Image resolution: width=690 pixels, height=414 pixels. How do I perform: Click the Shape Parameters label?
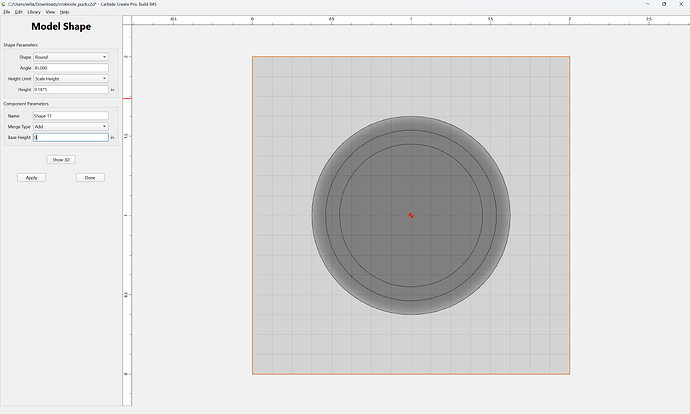click(x=21, y=45)
